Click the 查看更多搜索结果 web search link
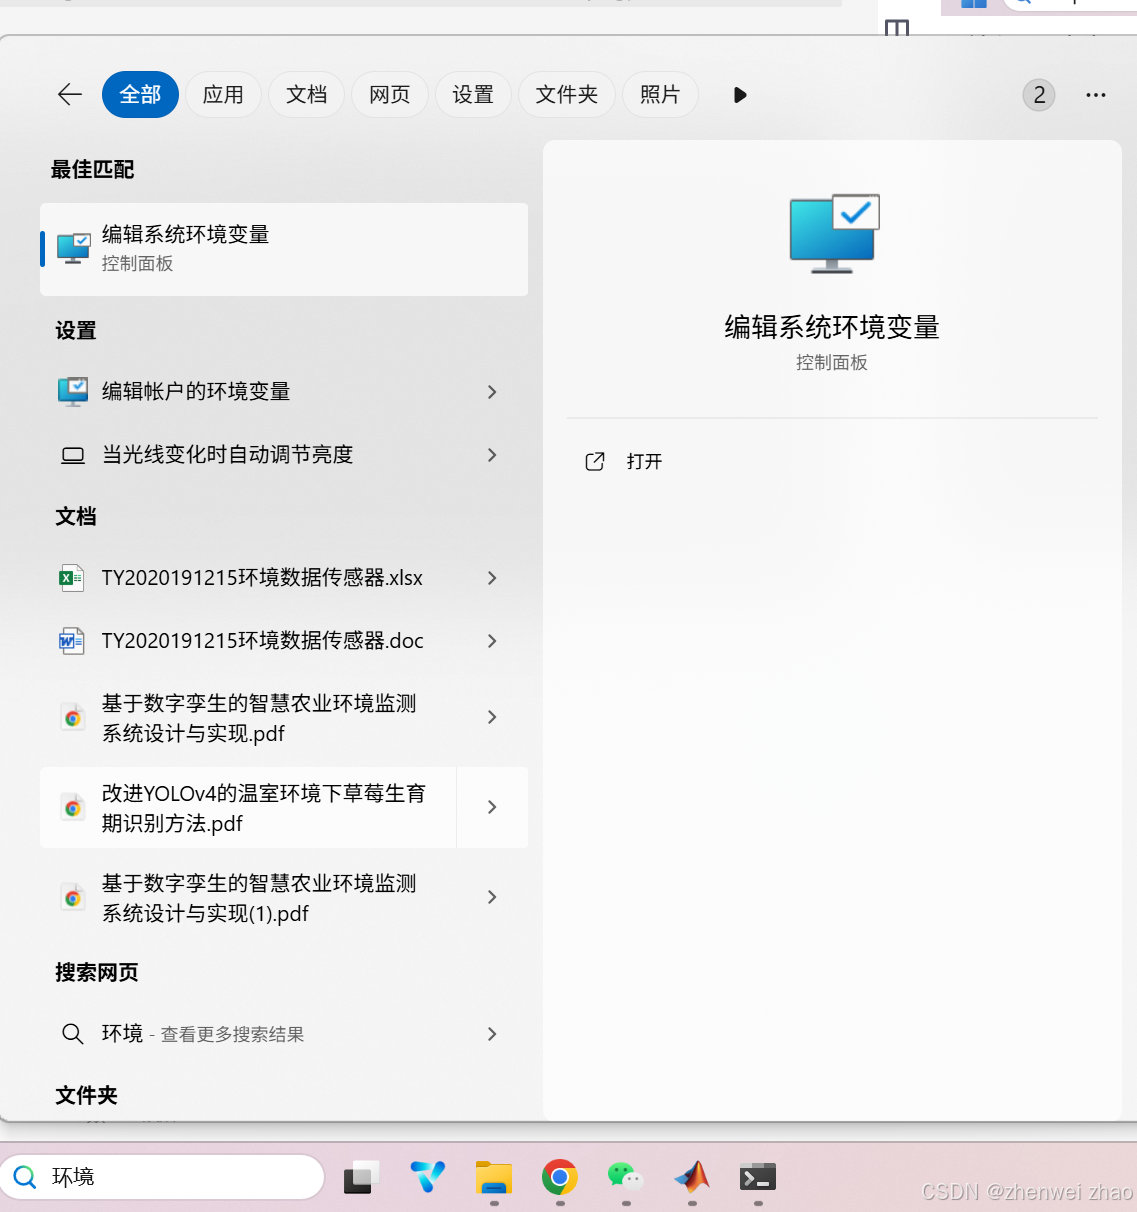The image size is (1137, 1212). tap(232, 1034)
